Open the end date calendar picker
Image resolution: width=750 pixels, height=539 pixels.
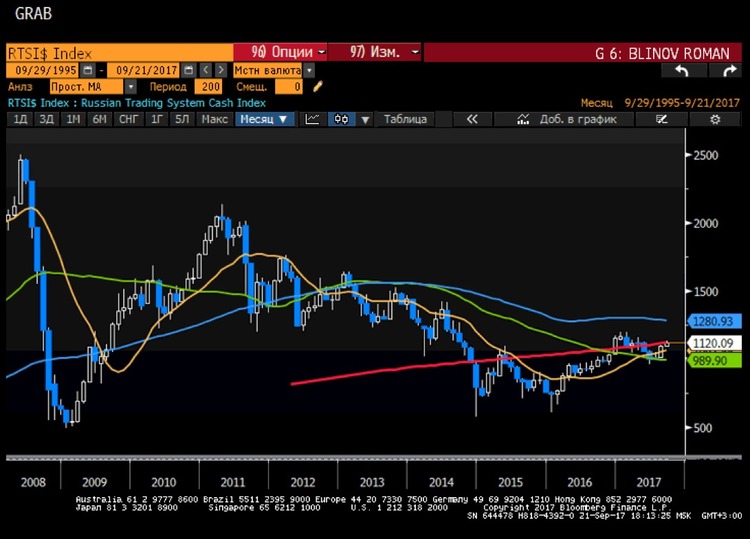click(x=187, y=70)
